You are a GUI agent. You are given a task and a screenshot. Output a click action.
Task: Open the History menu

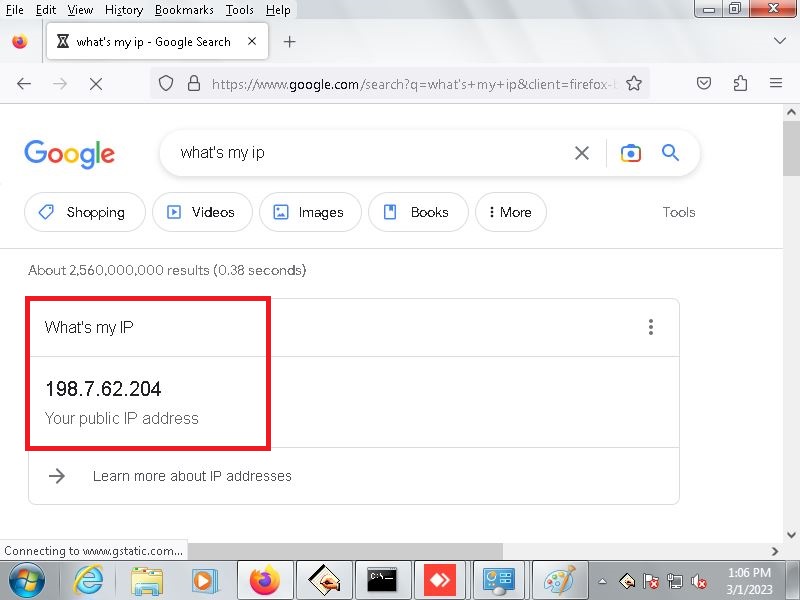tap(124, 10)
